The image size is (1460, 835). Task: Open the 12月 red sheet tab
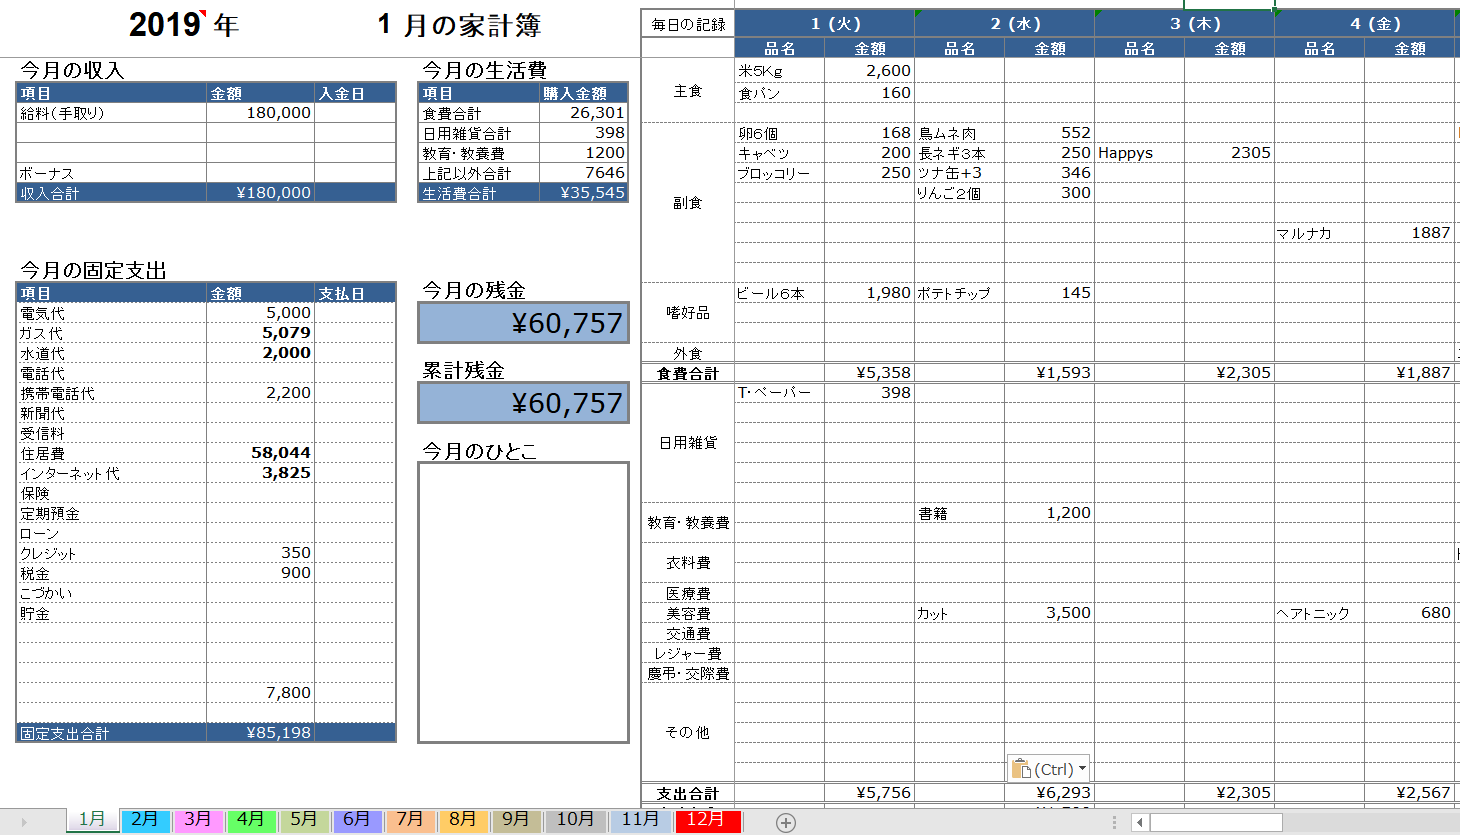point(706,820)
